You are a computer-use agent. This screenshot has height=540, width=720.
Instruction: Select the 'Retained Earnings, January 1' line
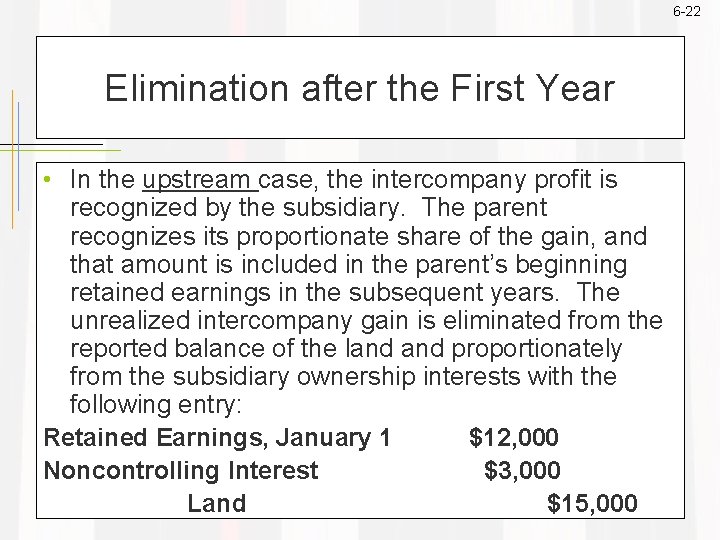[x=217, y=437]
